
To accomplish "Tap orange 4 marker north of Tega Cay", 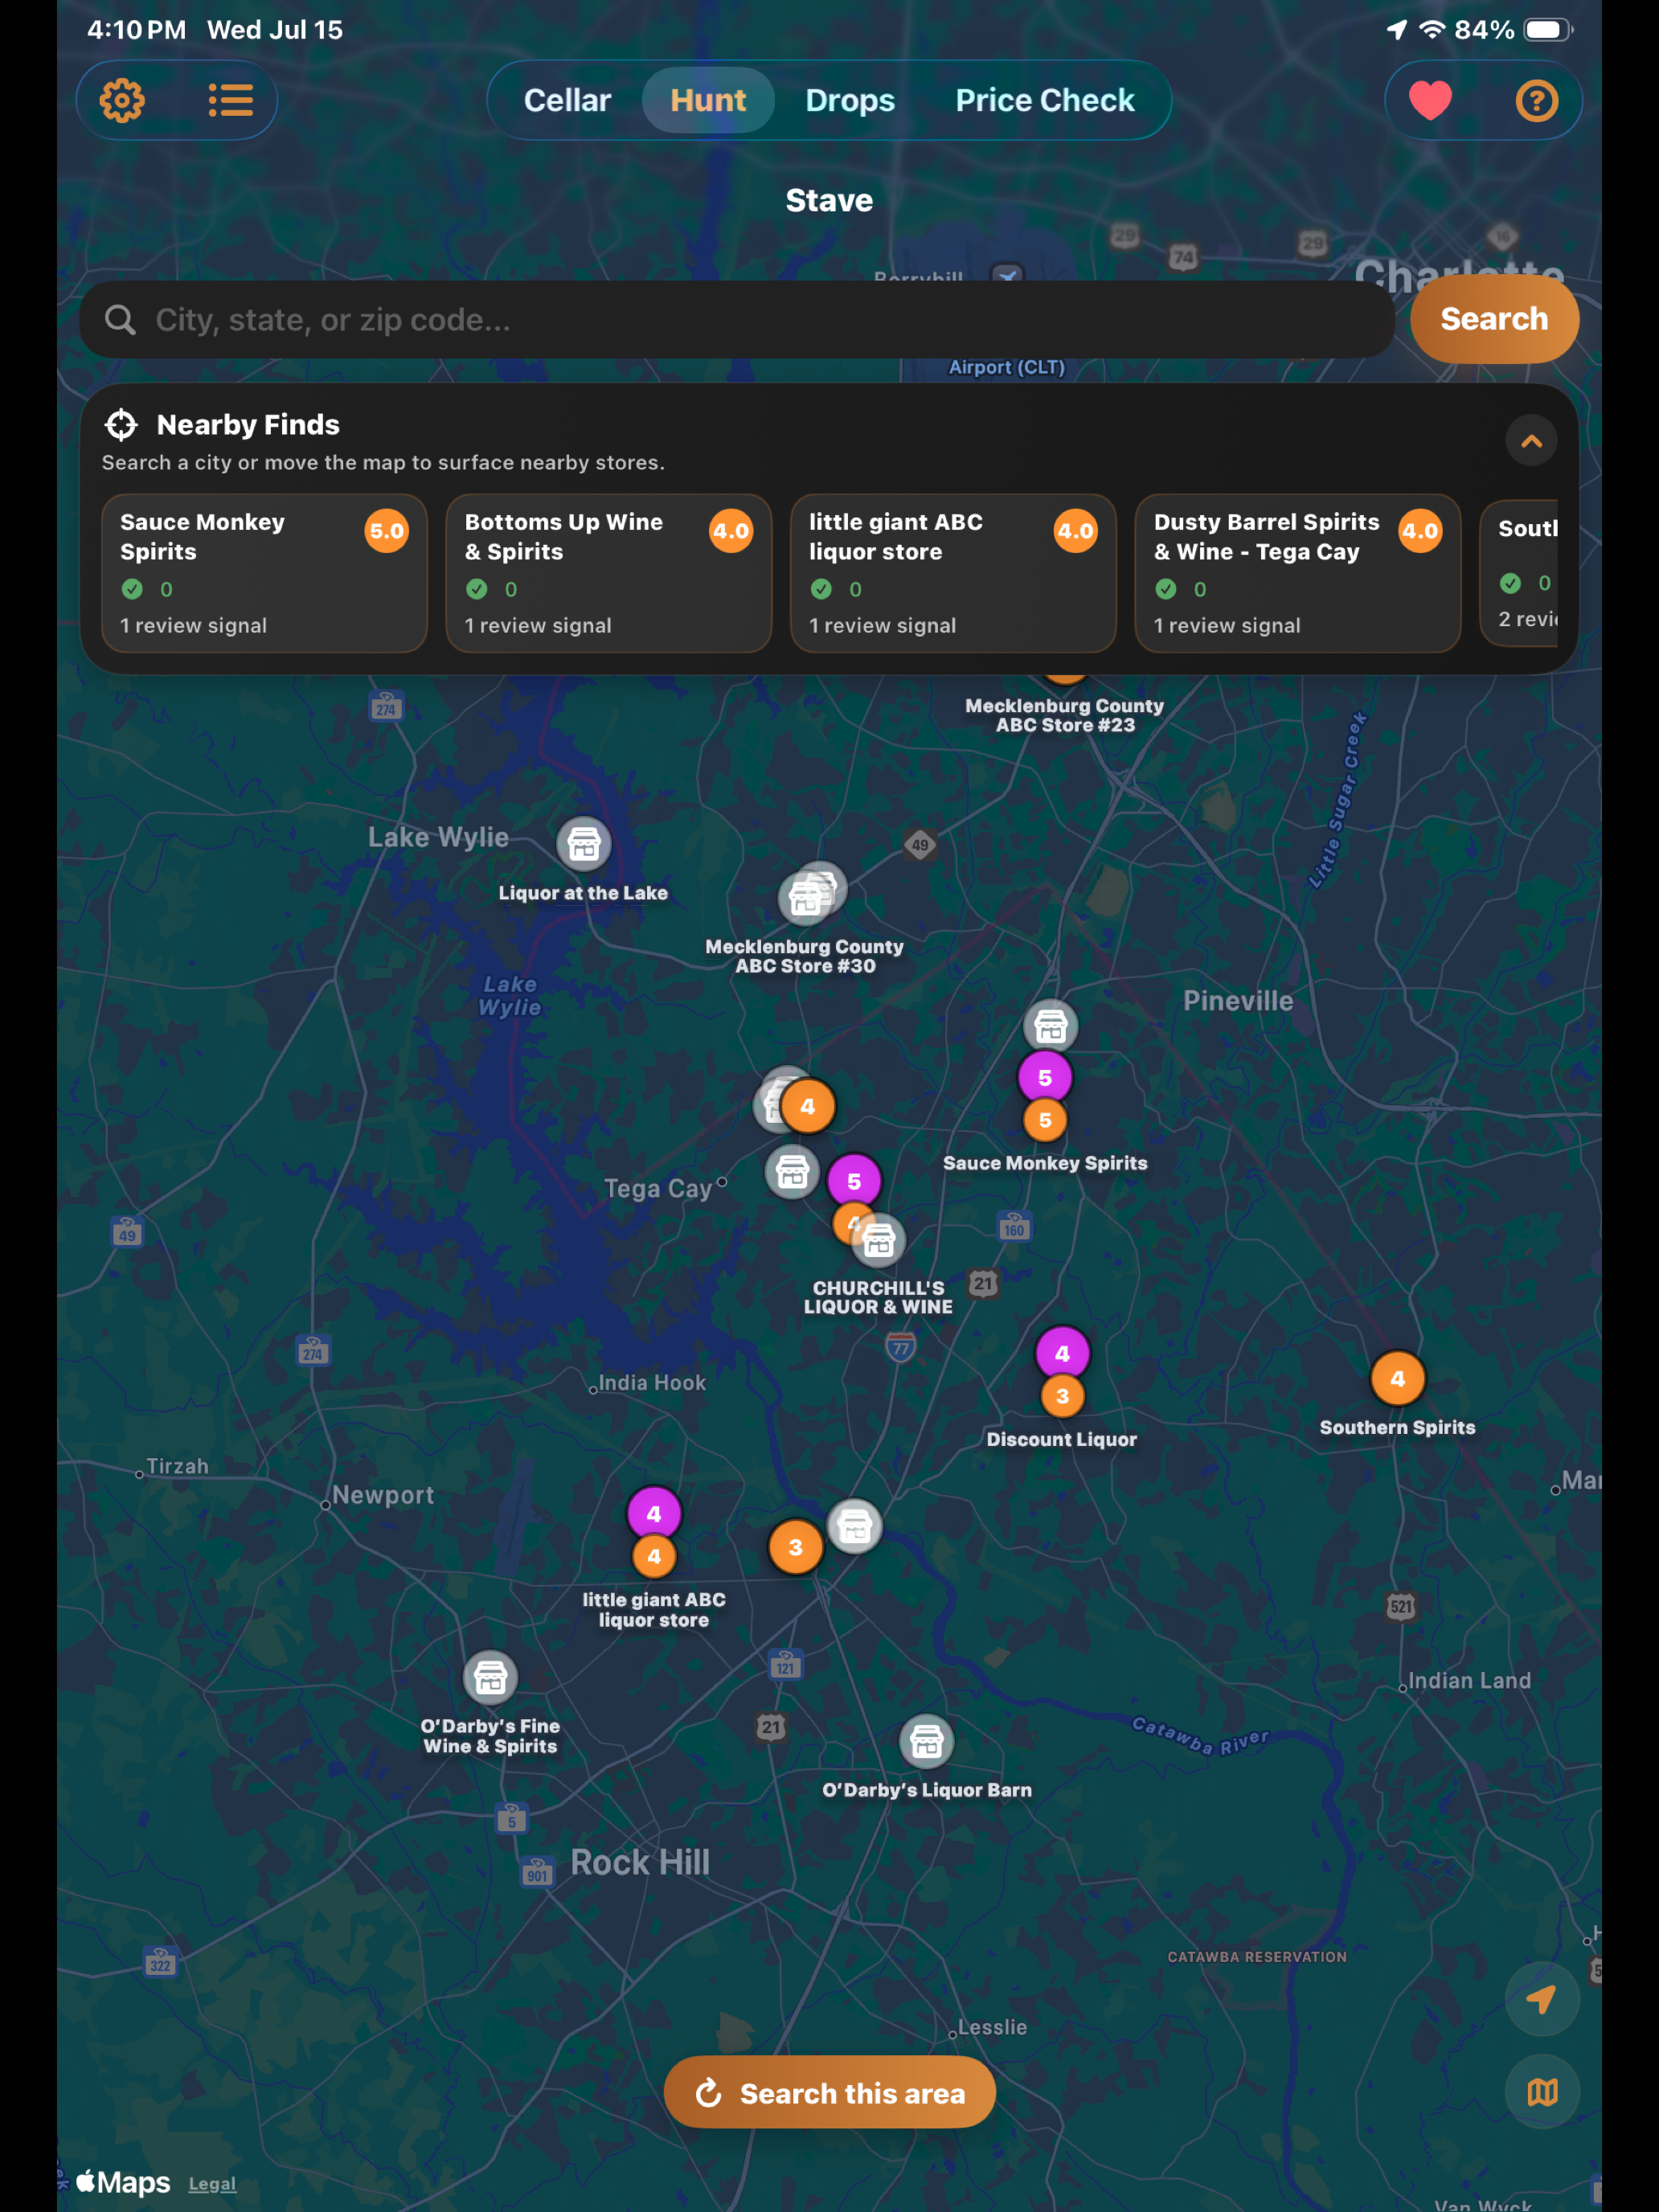I will click(x=808, y=1106).
